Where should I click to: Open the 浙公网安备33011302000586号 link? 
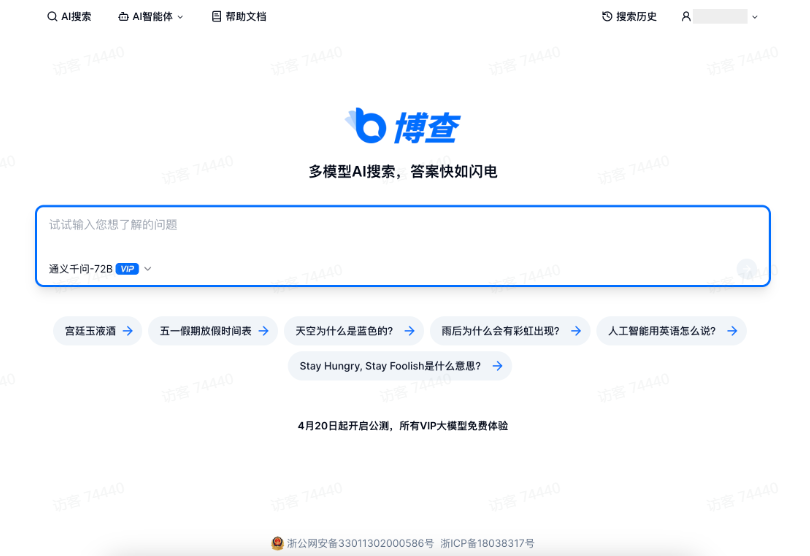point(360,543)
